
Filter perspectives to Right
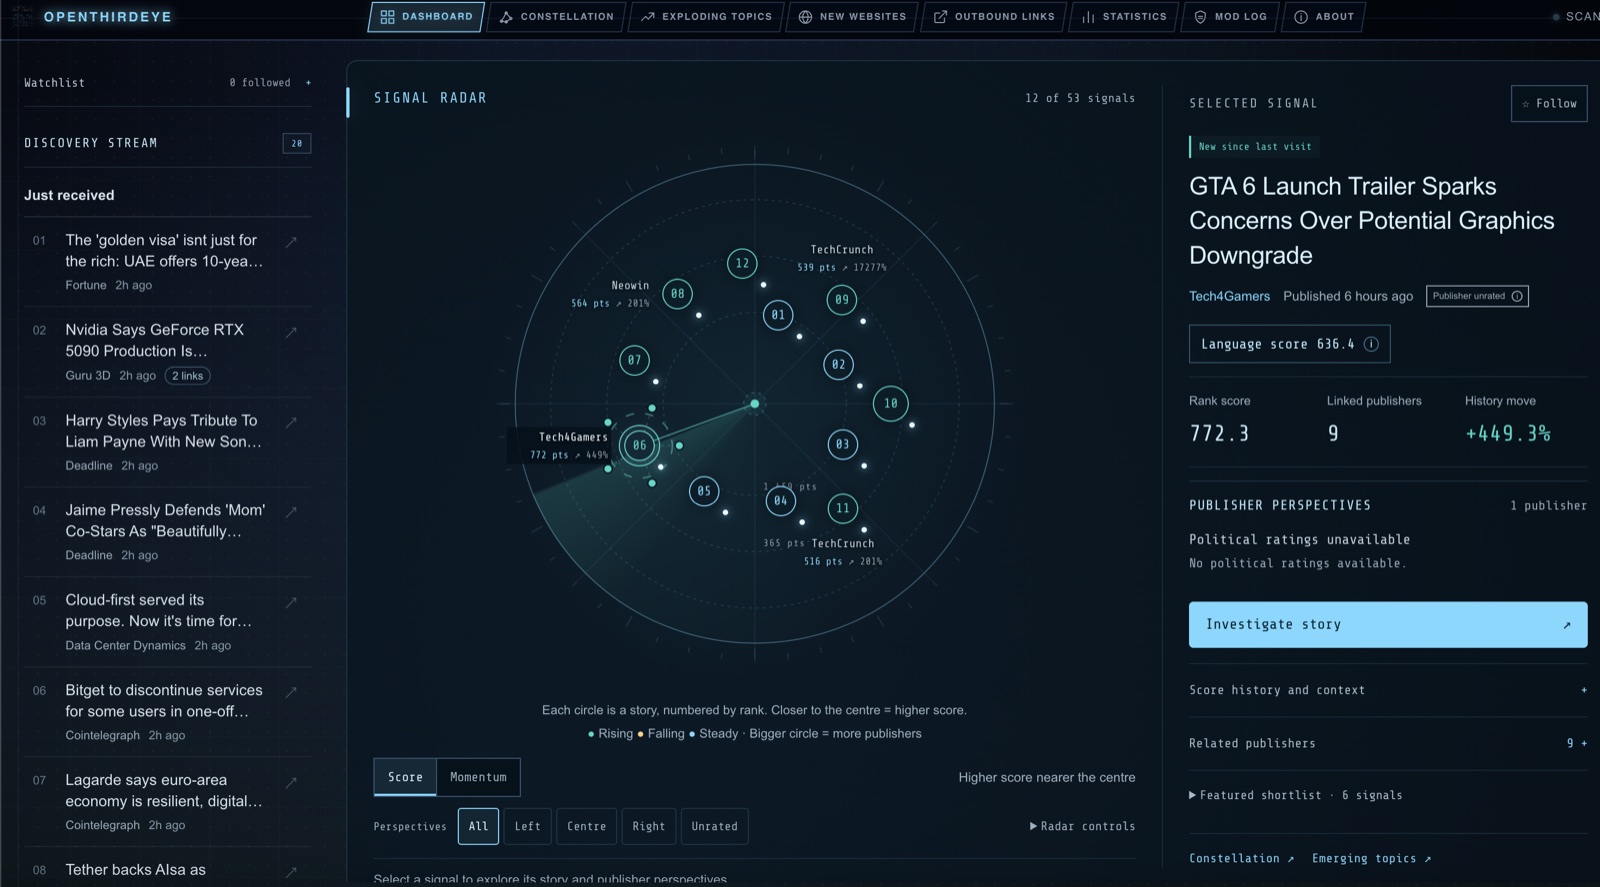click(x=649, y=826)
